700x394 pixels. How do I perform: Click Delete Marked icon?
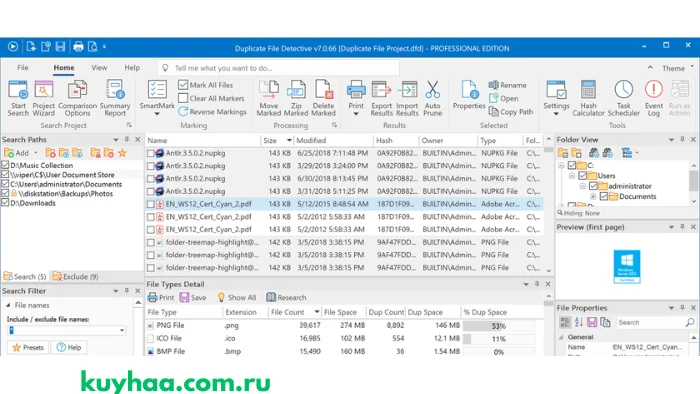323,98
